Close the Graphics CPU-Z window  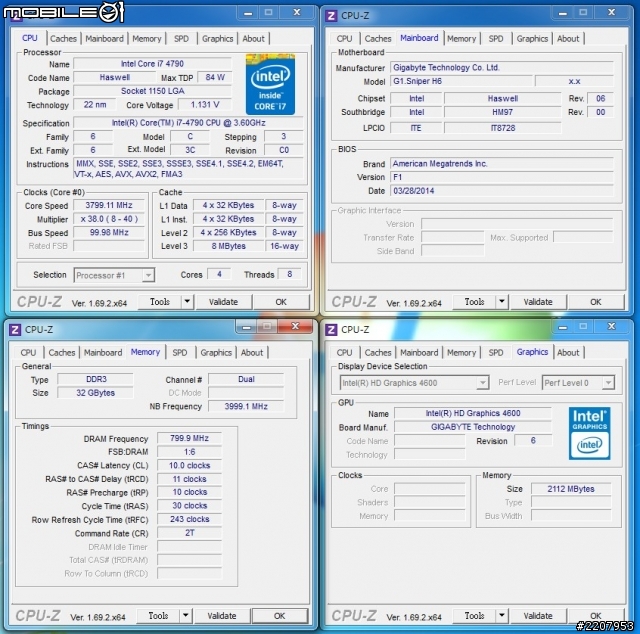(611, 326)
